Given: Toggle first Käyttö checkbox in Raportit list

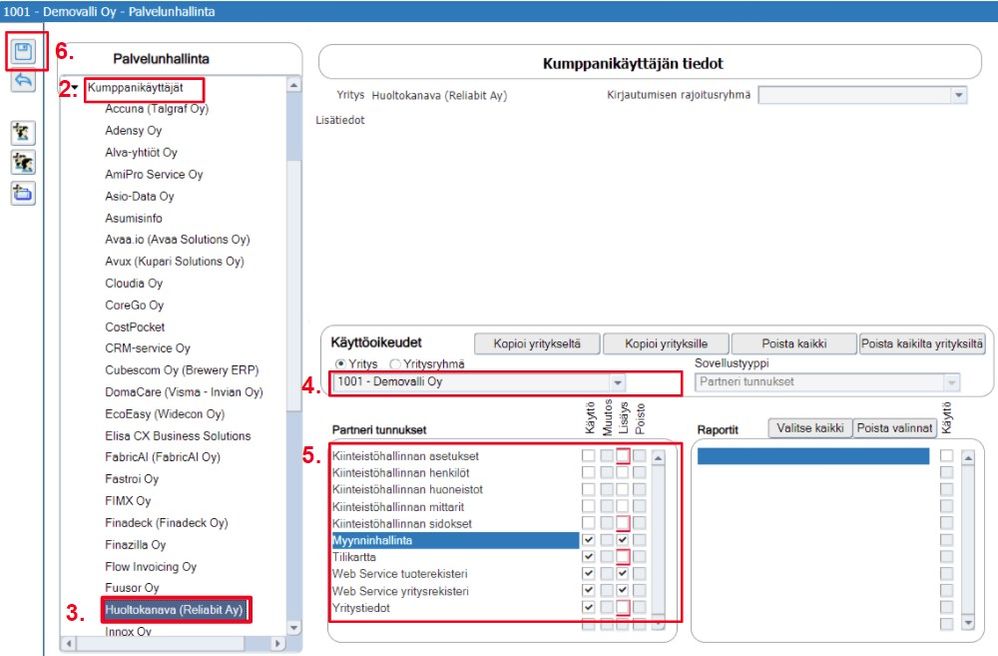Looking at the screenshot, I should pos(946,456).
